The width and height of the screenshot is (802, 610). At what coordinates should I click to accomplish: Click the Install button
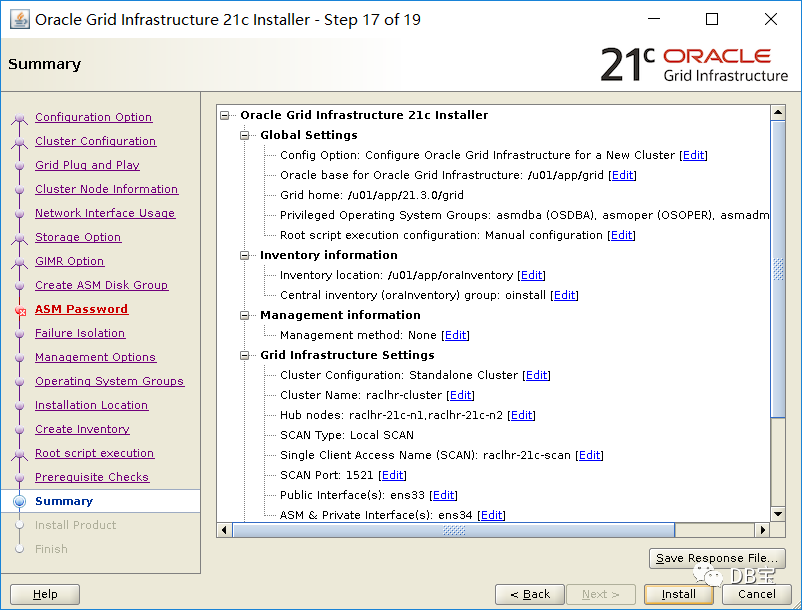(x=678, y=595)
